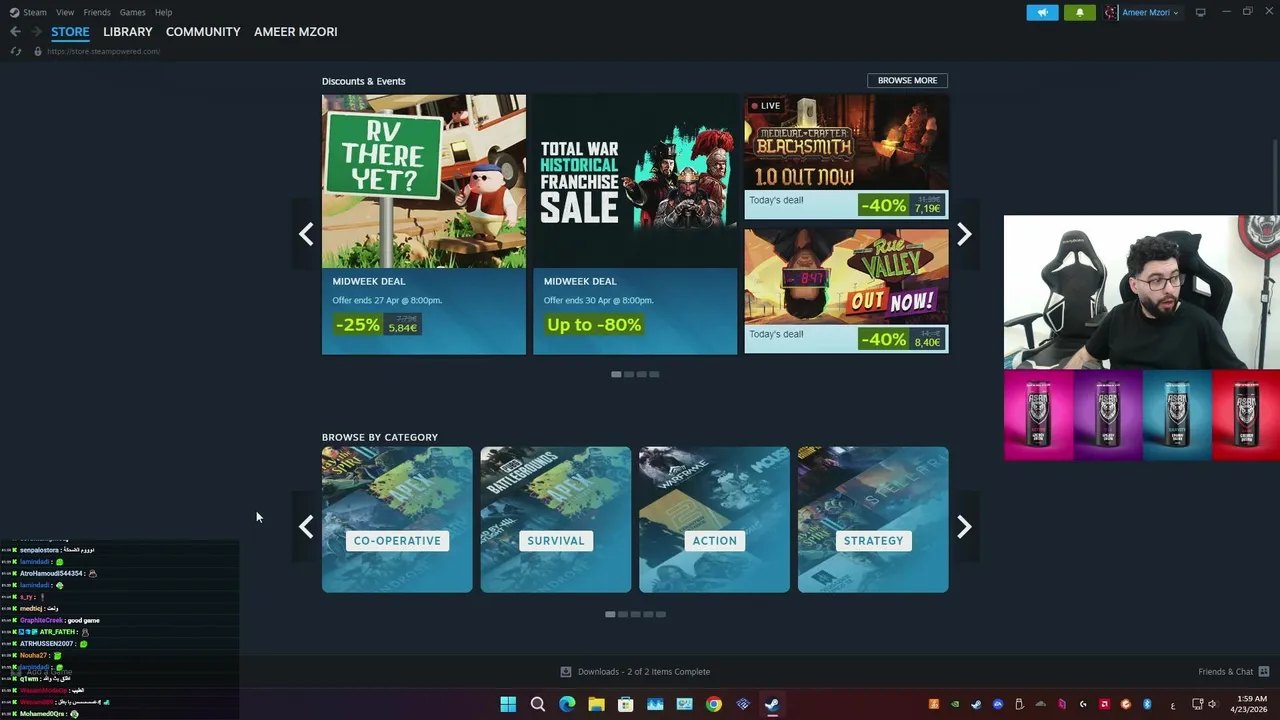Image resolution: width=1280 pixels, height=720 pixels.
Task: Open the Windows Start menu
Action: tap(508, 704)
